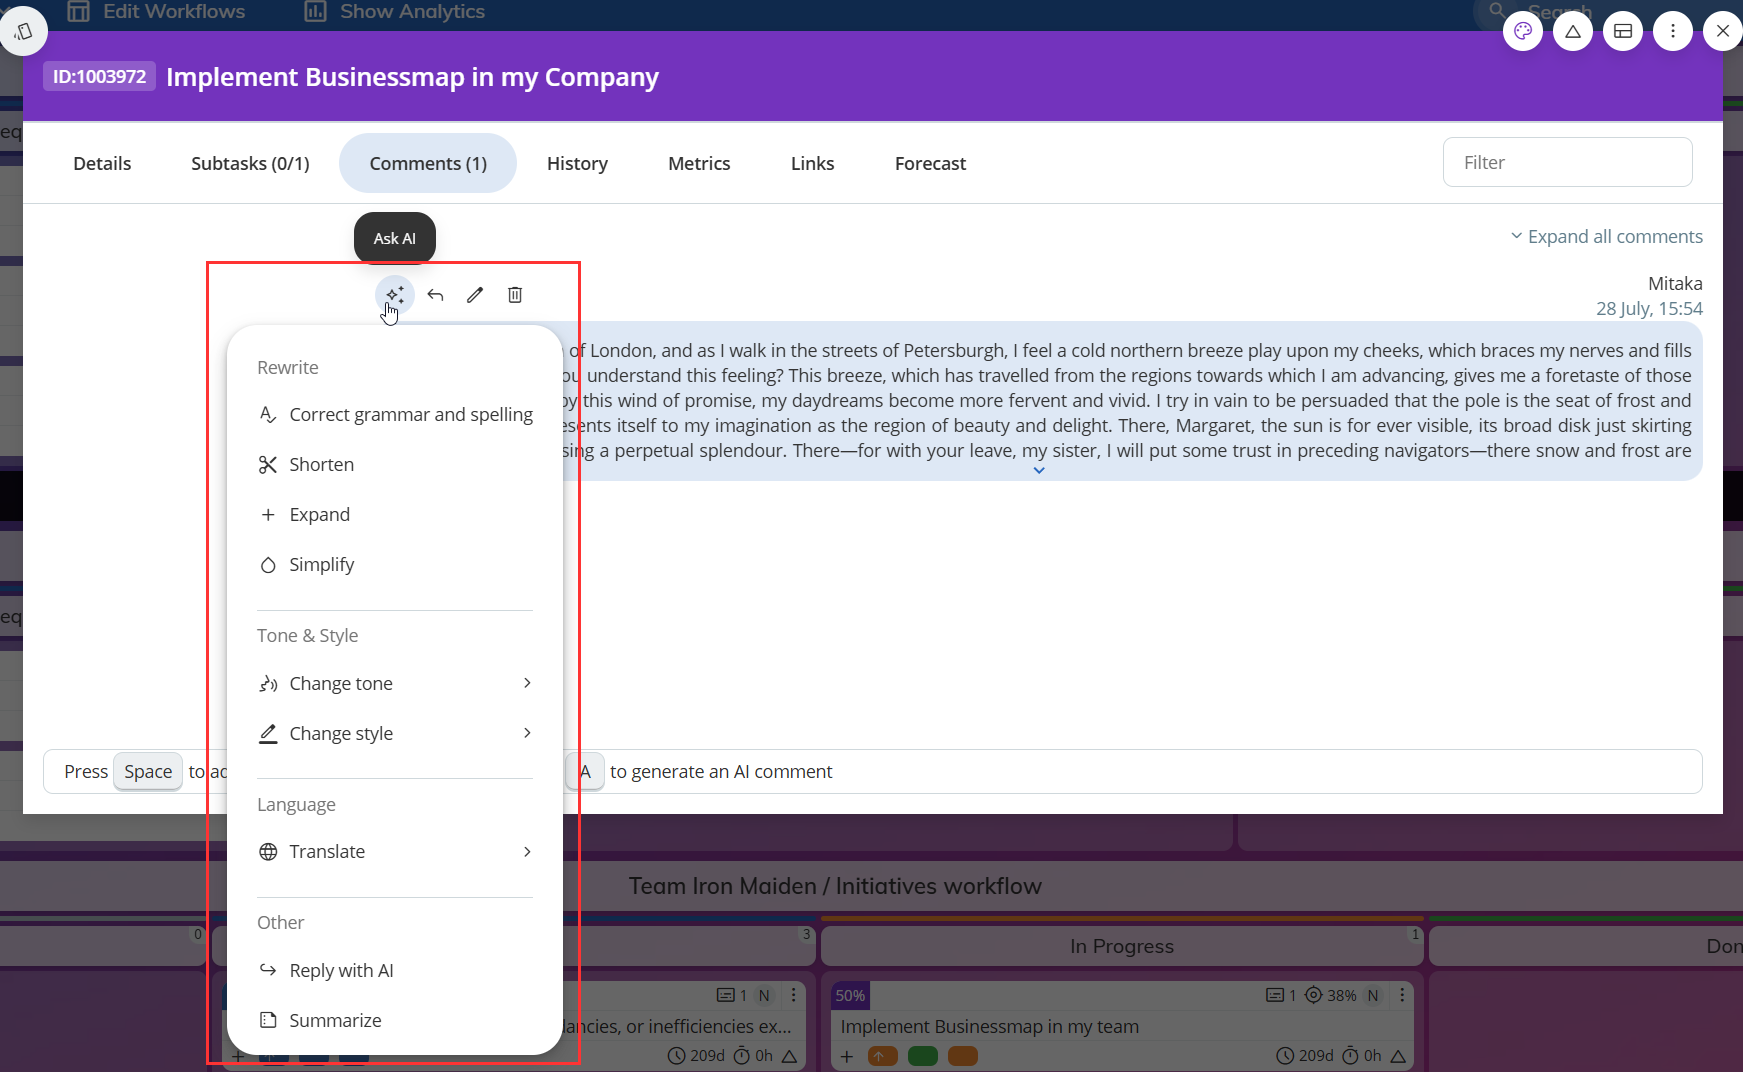Viewport: 1743px width, 1072px height.
Task: Click the trash delete comment icon
Action: pyautogui.click(x=515, y=295)
